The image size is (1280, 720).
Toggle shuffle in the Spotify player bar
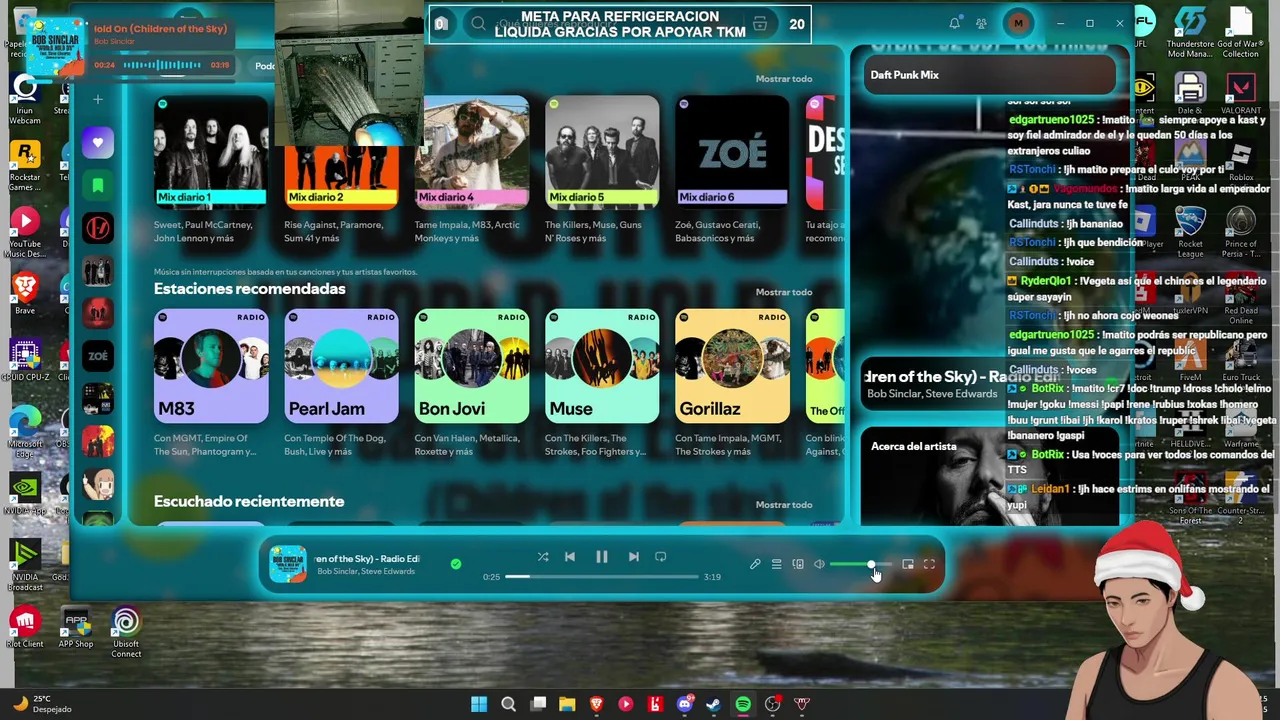click(x=543, y=557)
